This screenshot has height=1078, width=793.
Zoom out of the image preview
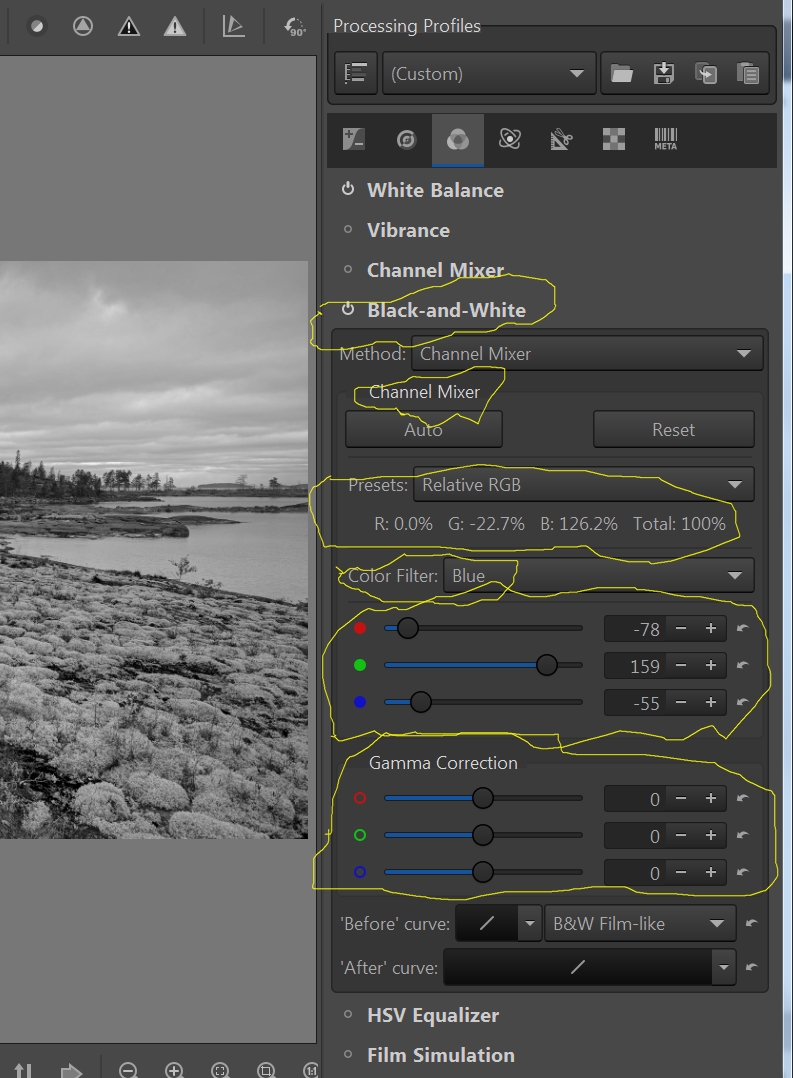pyautogui.click(x=128, y=1070)
